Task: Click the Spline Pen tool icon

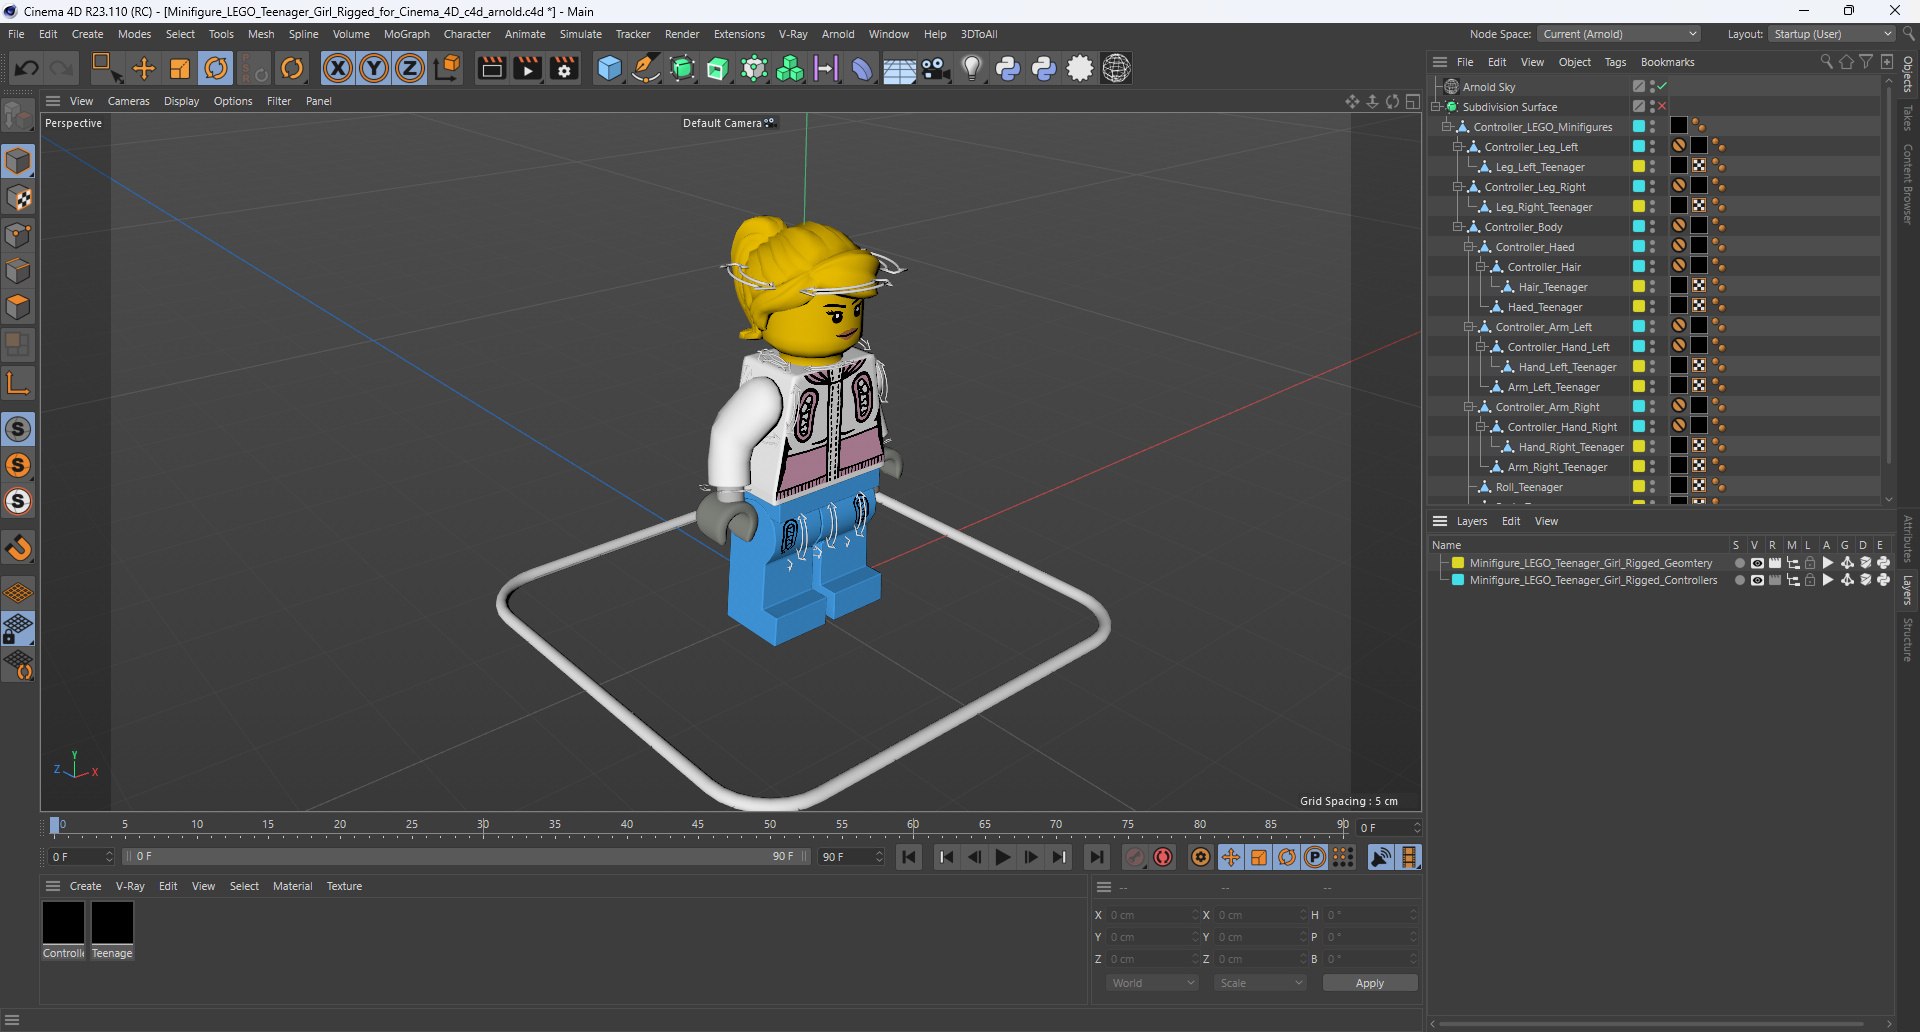Action: [646, 68]
